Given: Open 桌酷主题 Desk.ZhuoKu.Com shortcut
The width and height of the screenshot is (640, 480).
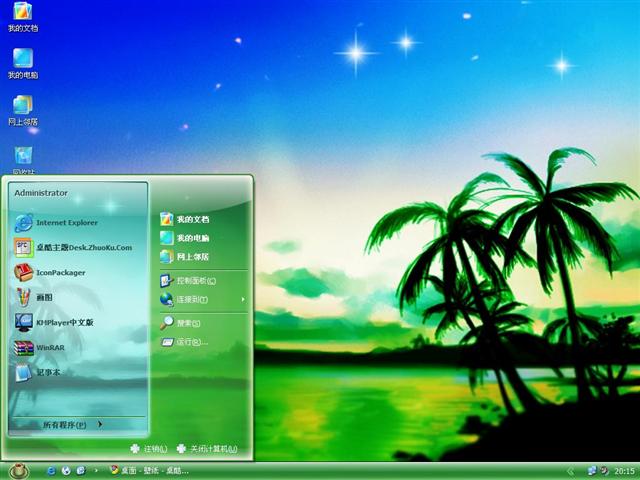Looking at the screenshot, I should click(x=80, y=247).
